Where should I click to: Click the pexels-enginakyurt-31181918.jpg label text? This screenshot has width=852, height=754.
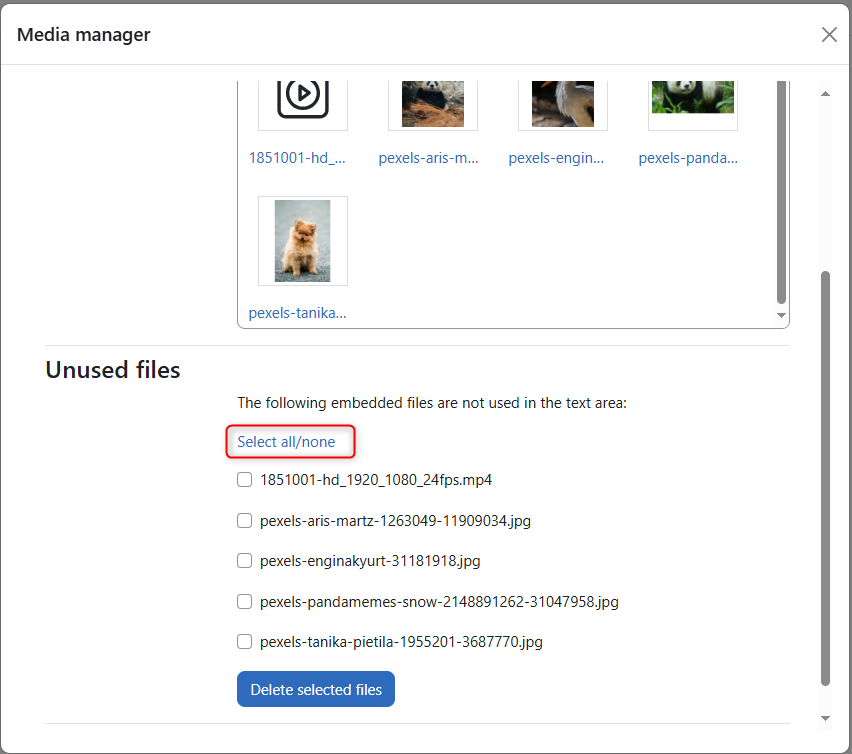pos(370,561)
